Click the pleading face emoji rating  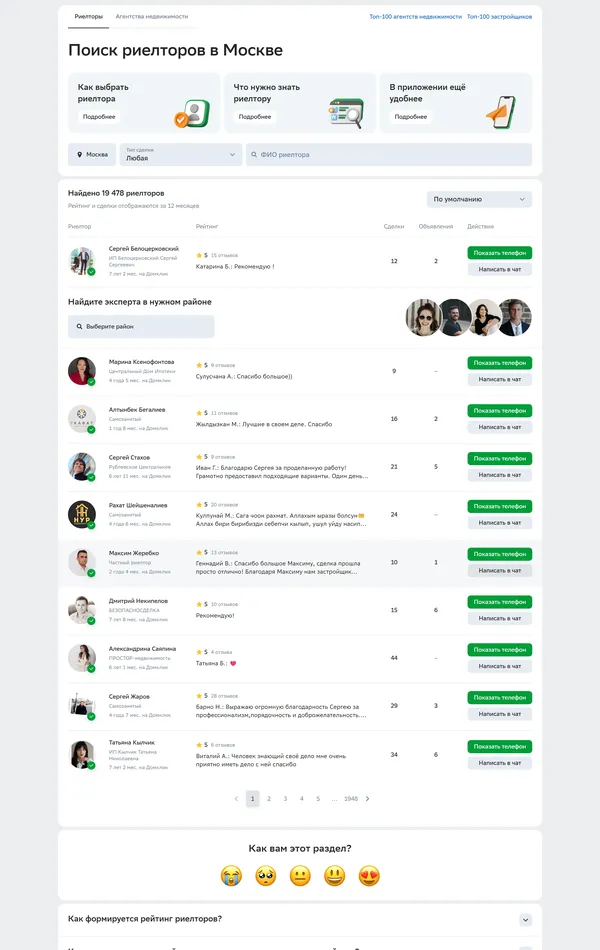(266, 876)
